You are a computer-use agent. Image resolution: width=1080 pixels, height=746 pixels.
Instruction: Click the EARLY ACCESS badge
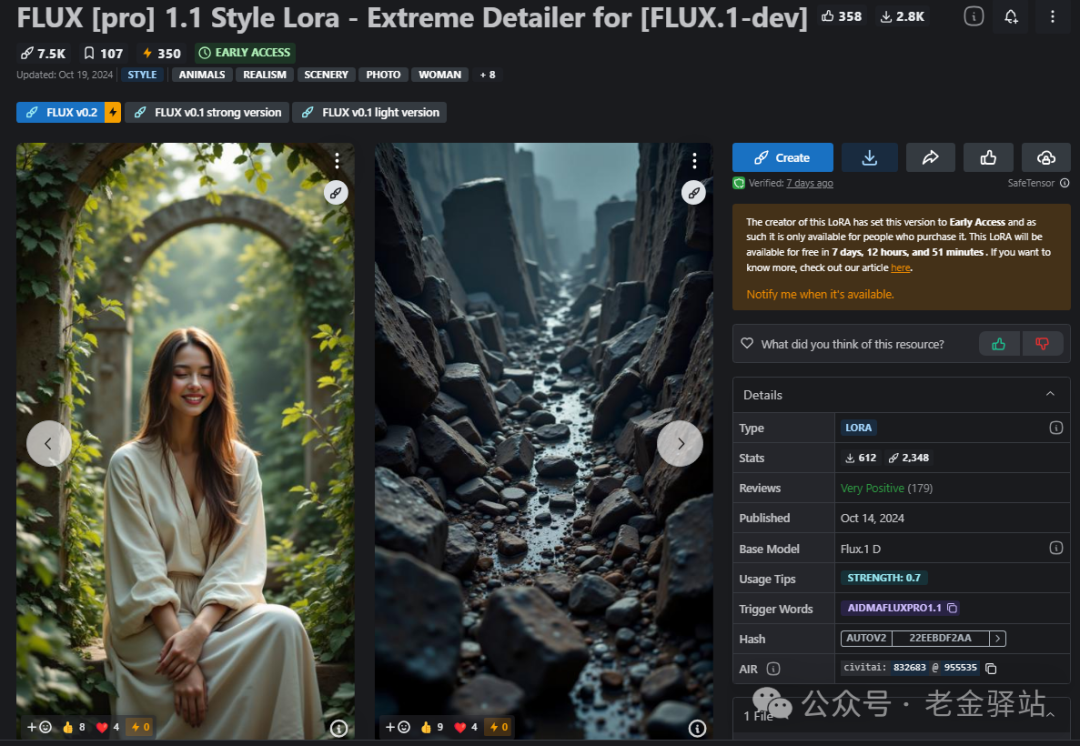[x=245, y=52]
